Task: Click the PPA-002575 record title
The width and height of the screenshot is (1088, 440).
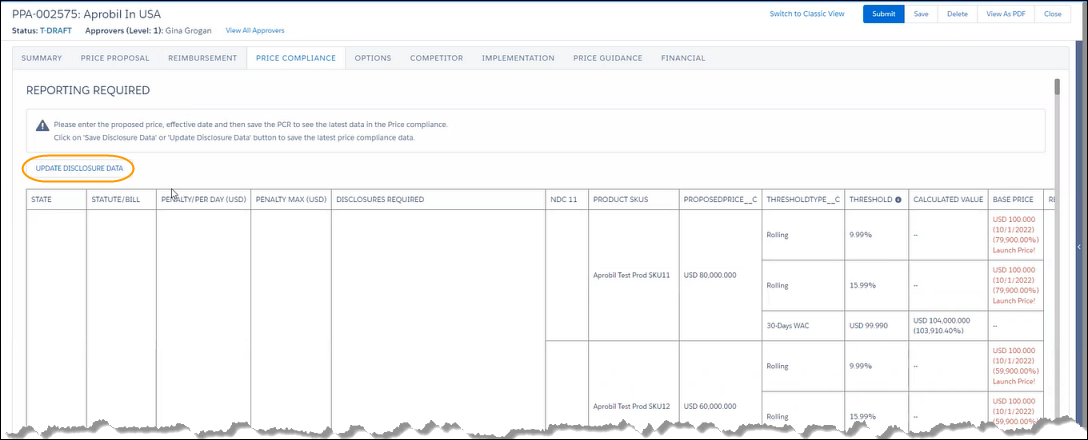Action: point(87,14)
